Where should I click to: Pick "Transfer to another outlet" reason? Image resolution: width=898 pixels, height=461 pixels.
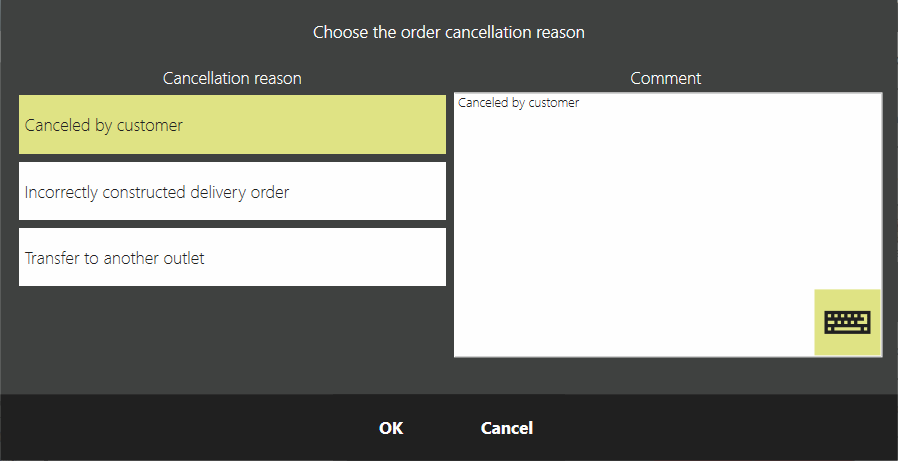(232, 257)
